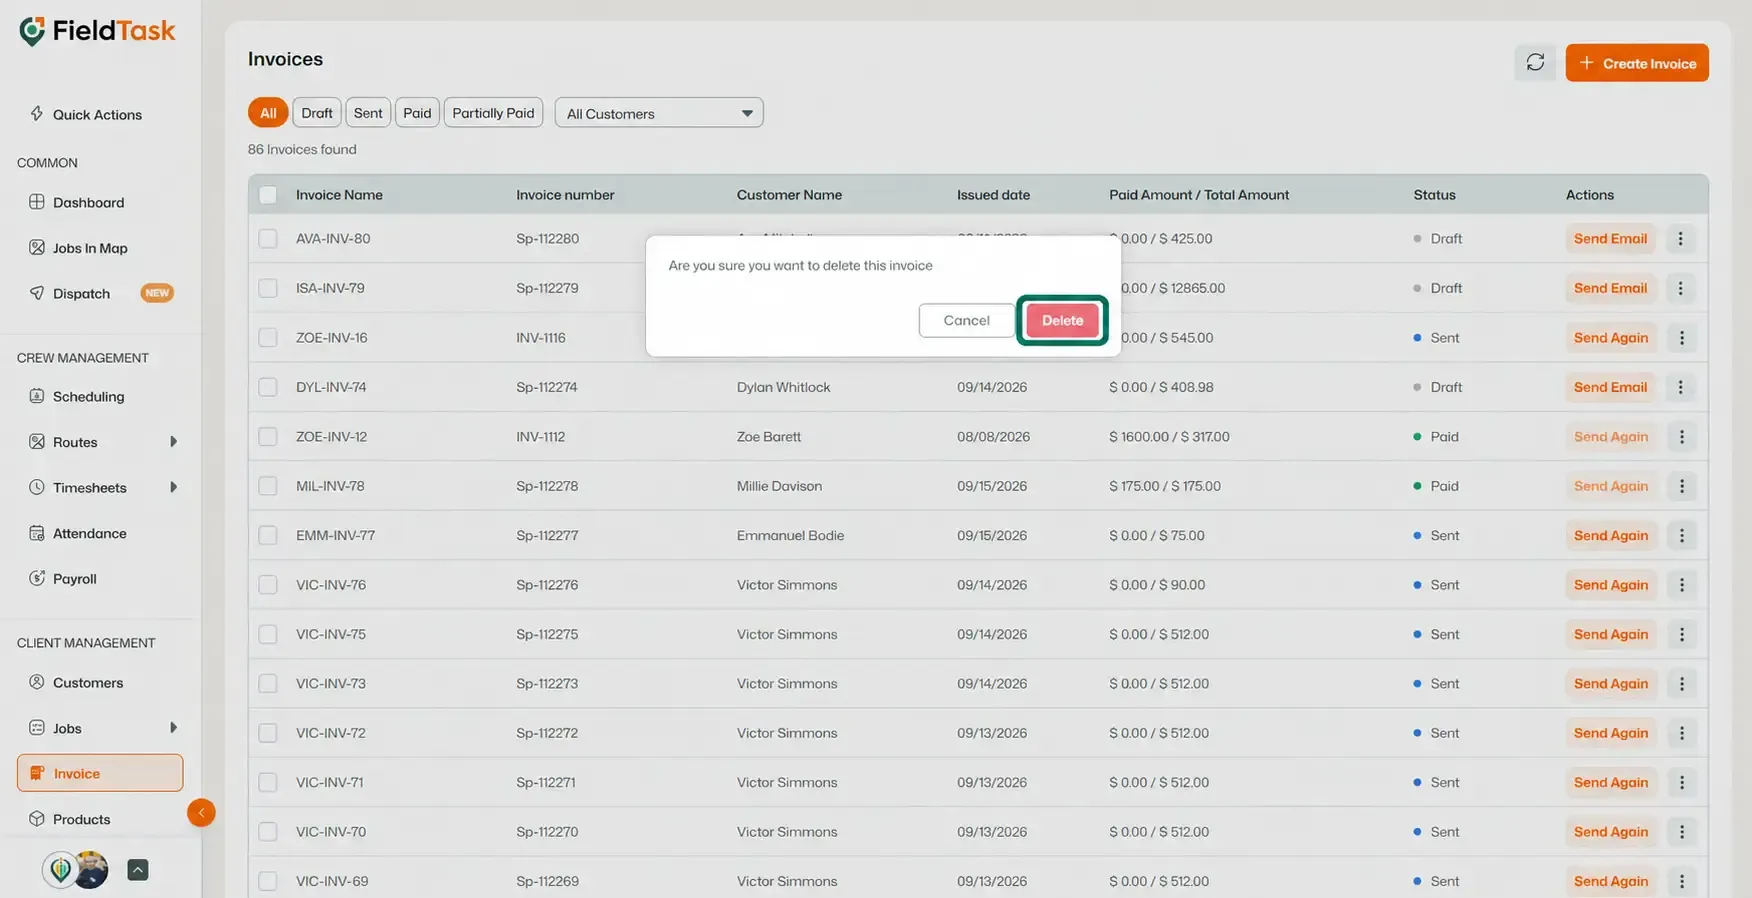
Task: Send Again for VIC-INV-72
Action: coord(1611,733)
